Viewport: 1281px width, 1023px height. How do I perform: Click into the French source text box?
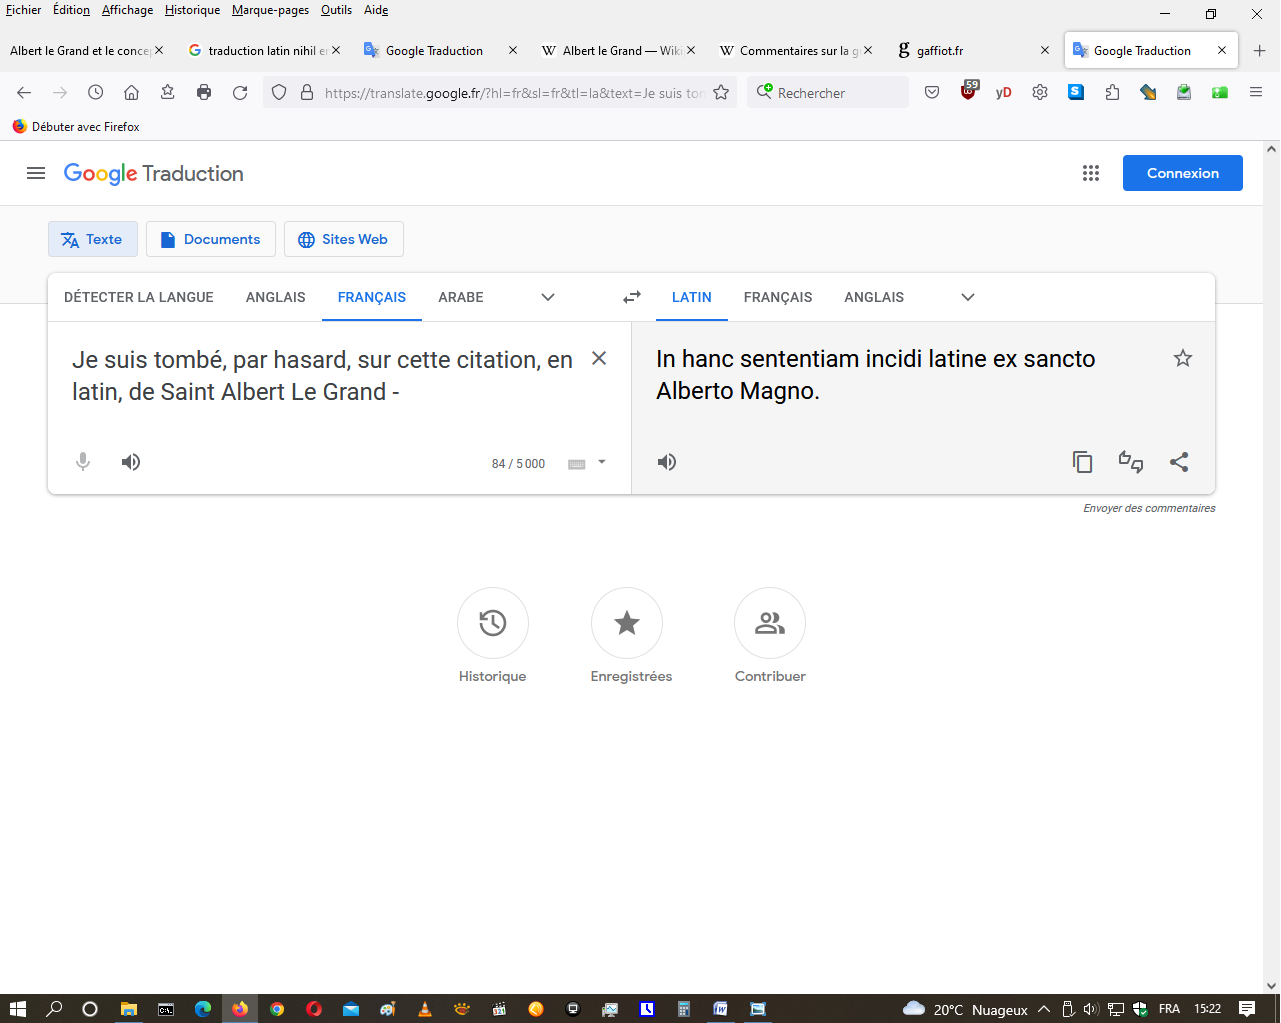pyautogui.click(x=323, y=376)
